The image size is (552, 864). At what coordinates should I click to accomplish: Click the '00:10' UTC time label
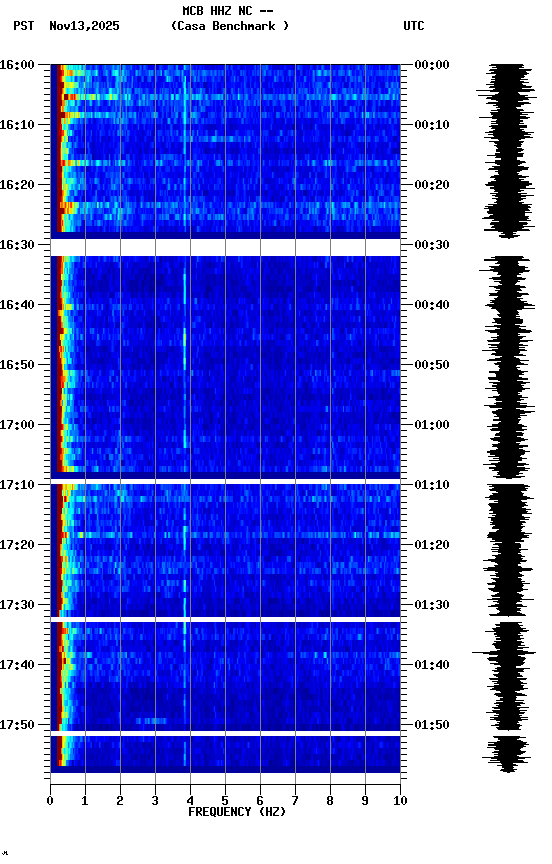tap(432, 125)
